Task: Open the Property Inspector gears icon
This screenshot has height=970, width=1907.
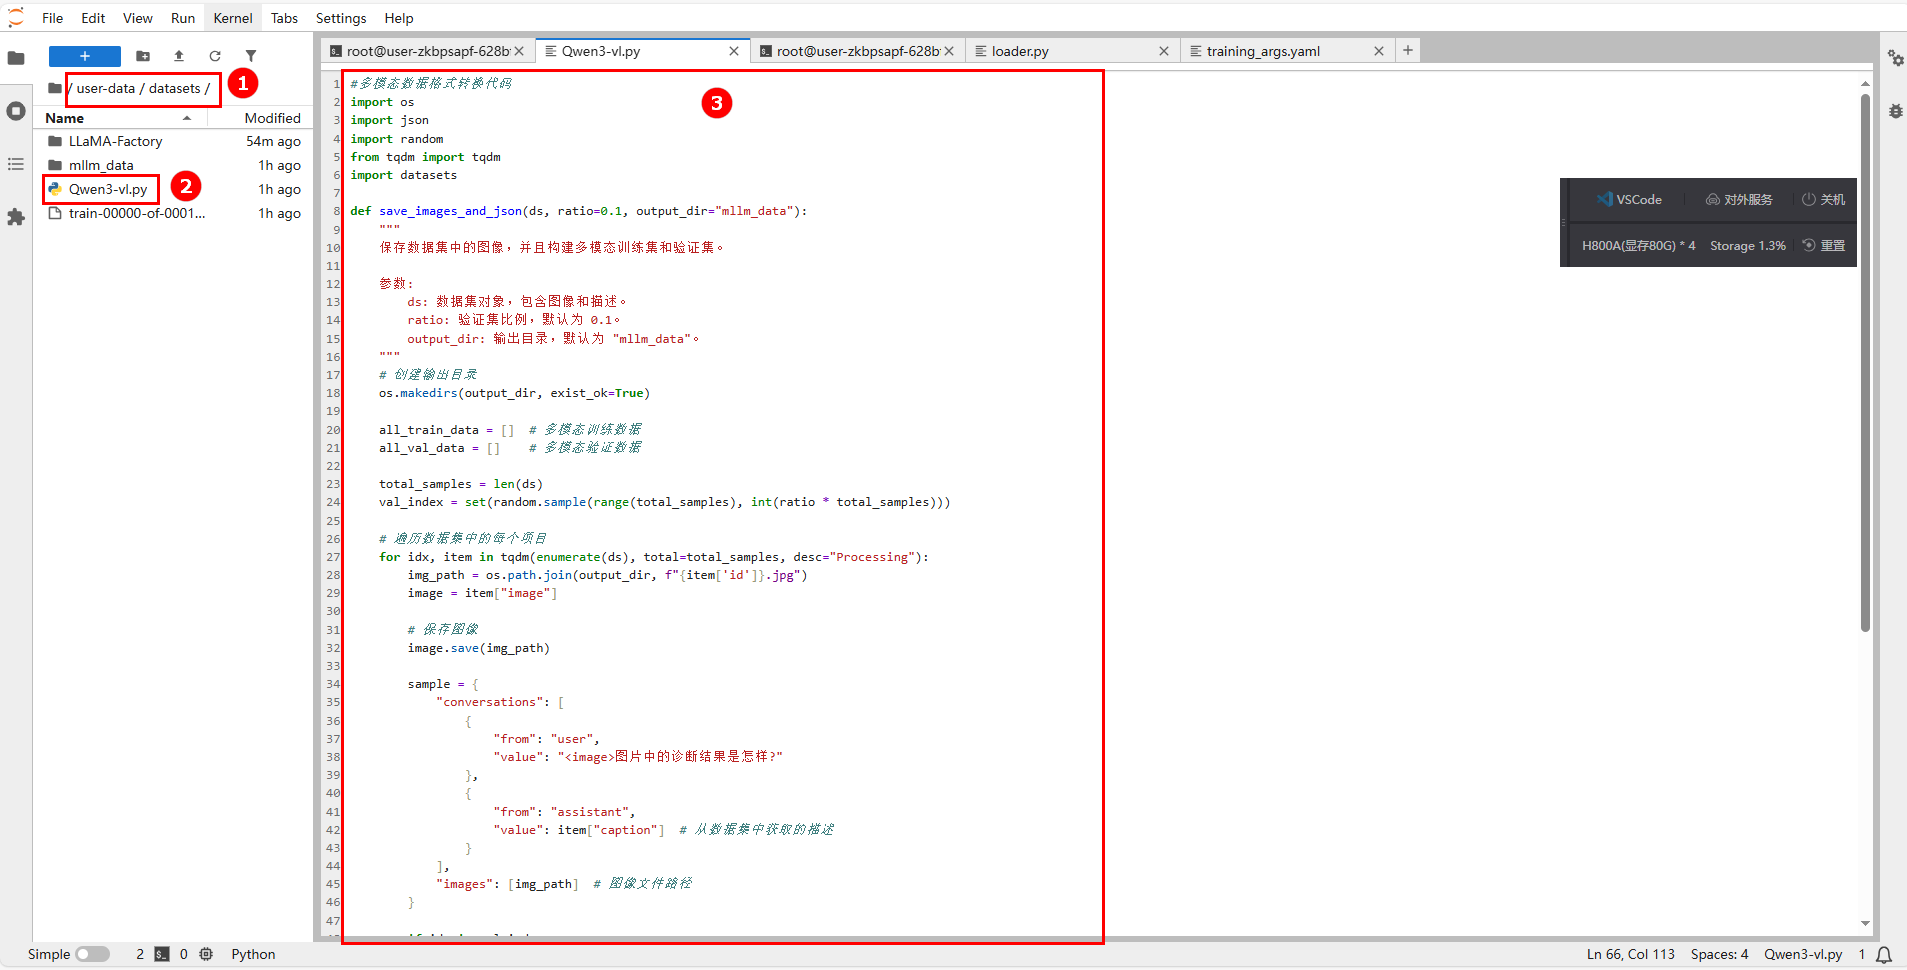Action: click(1895, 58)
